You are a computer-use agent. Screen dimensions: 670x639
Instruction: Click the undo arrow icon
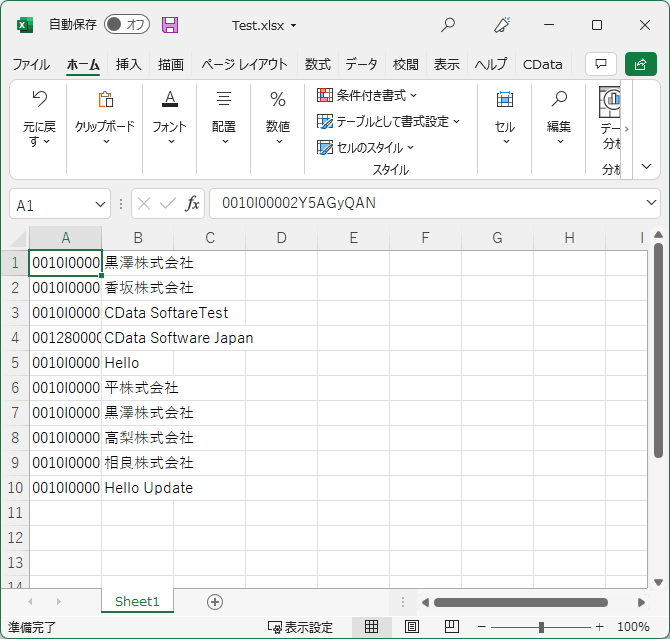point(40,99)
